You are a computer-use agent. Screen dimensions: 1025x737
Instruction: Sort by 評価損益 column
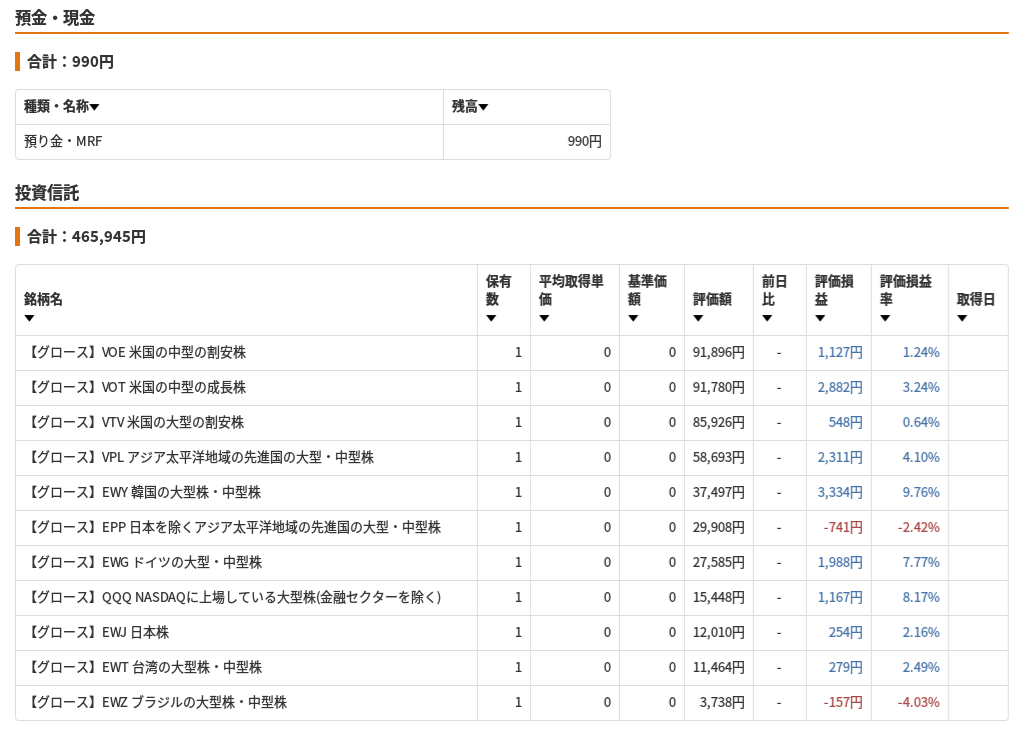tap(820, 317)
